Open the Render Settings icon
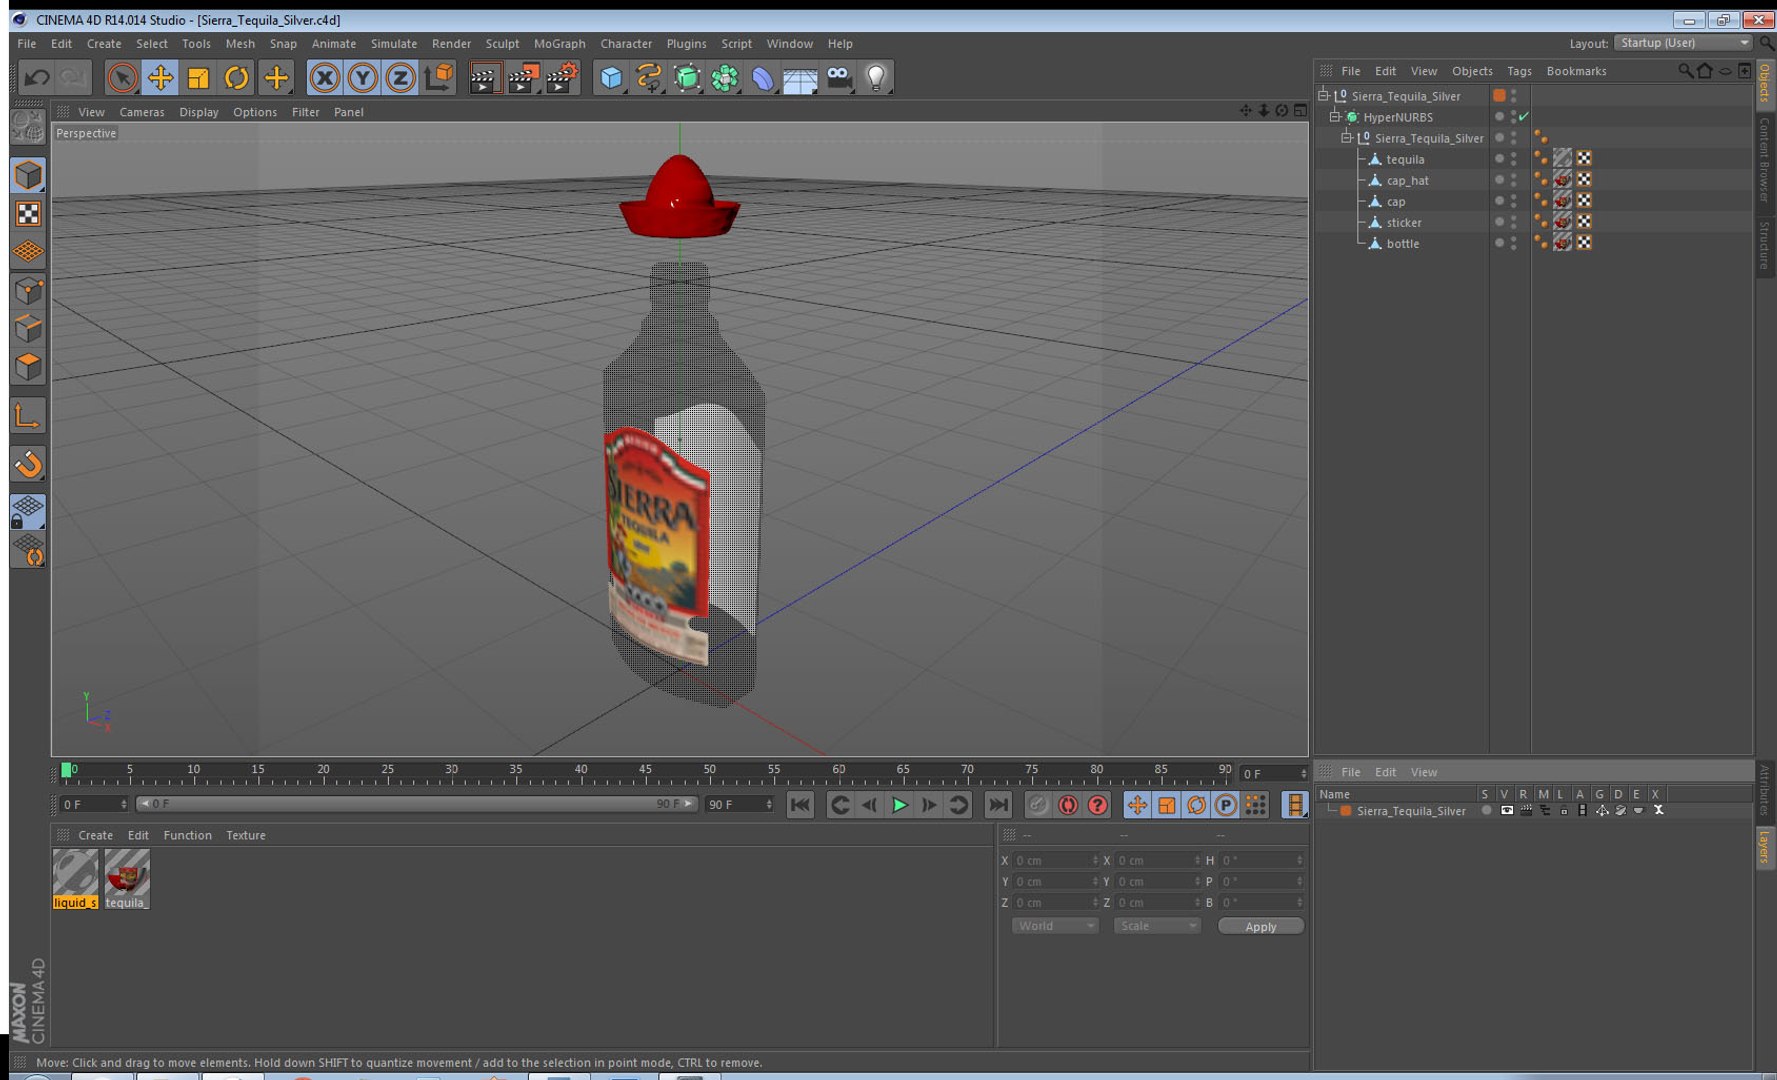Viewport: 1777px width, 1080px height. [562, 77]
